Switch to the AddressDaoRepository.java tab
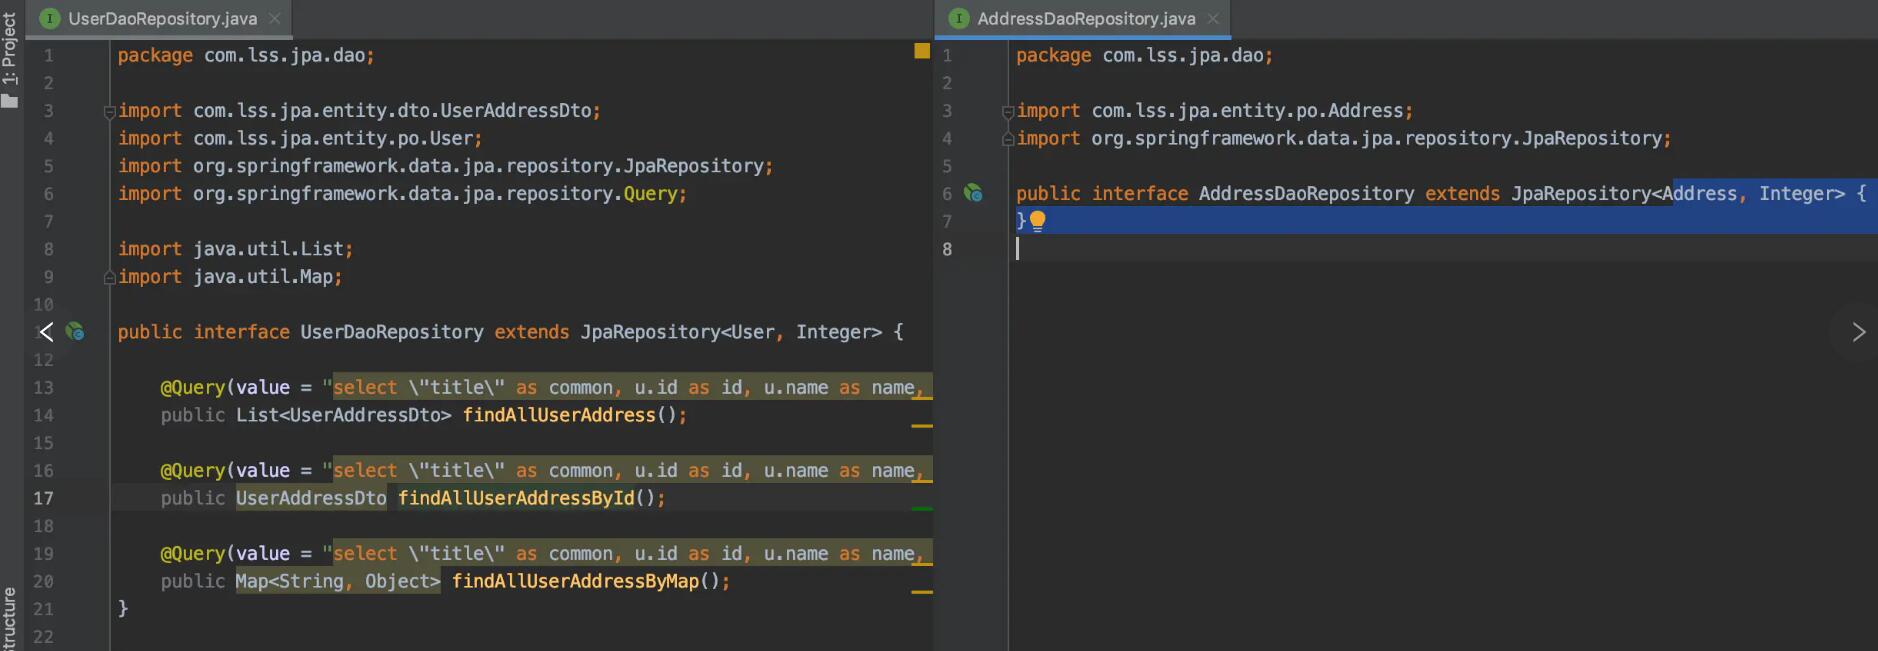Viewport: 1878px width, 651px height. click(1085, 18)
